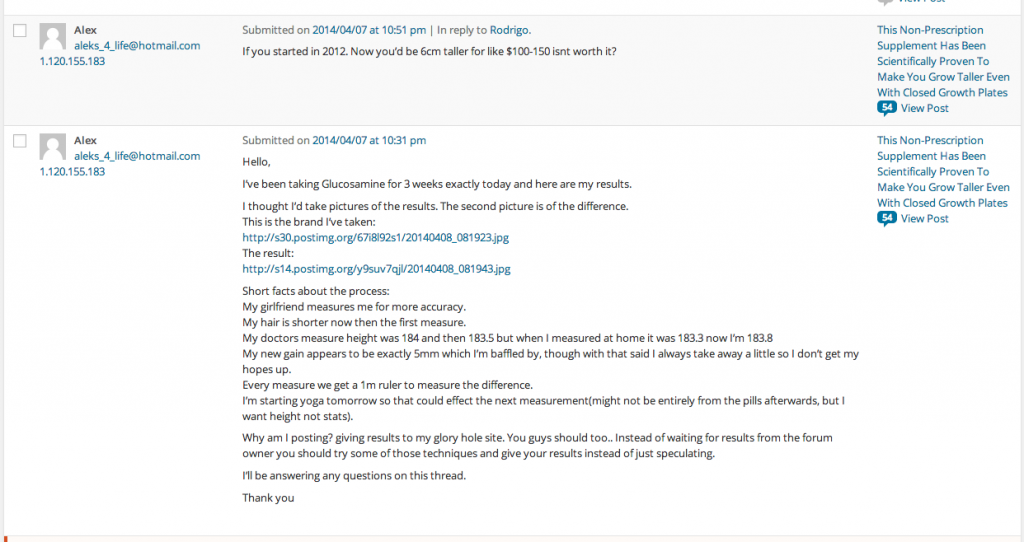The height and width of the screenshot is (542, 1024).
Task: Open the Non-Prescription Supplement post title, first row
Action: click(943, 61)
